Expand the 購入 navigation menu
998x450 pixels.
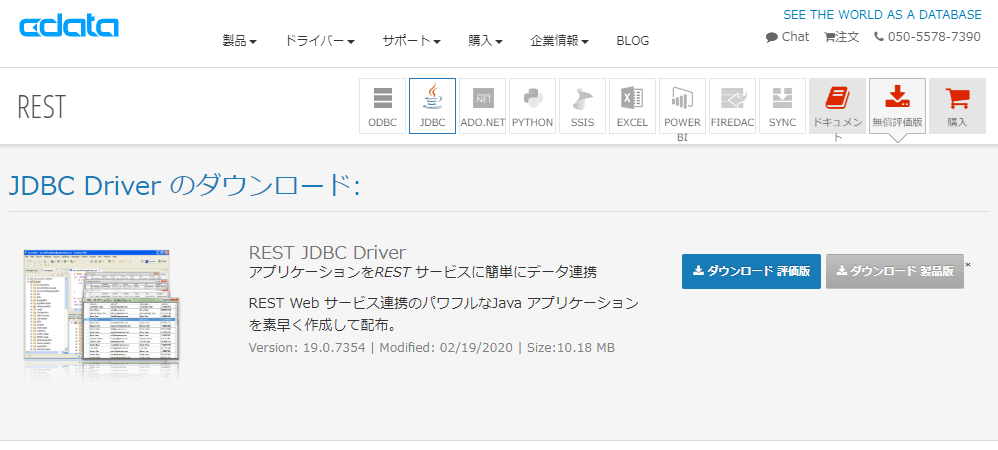[x=486, y=41]
